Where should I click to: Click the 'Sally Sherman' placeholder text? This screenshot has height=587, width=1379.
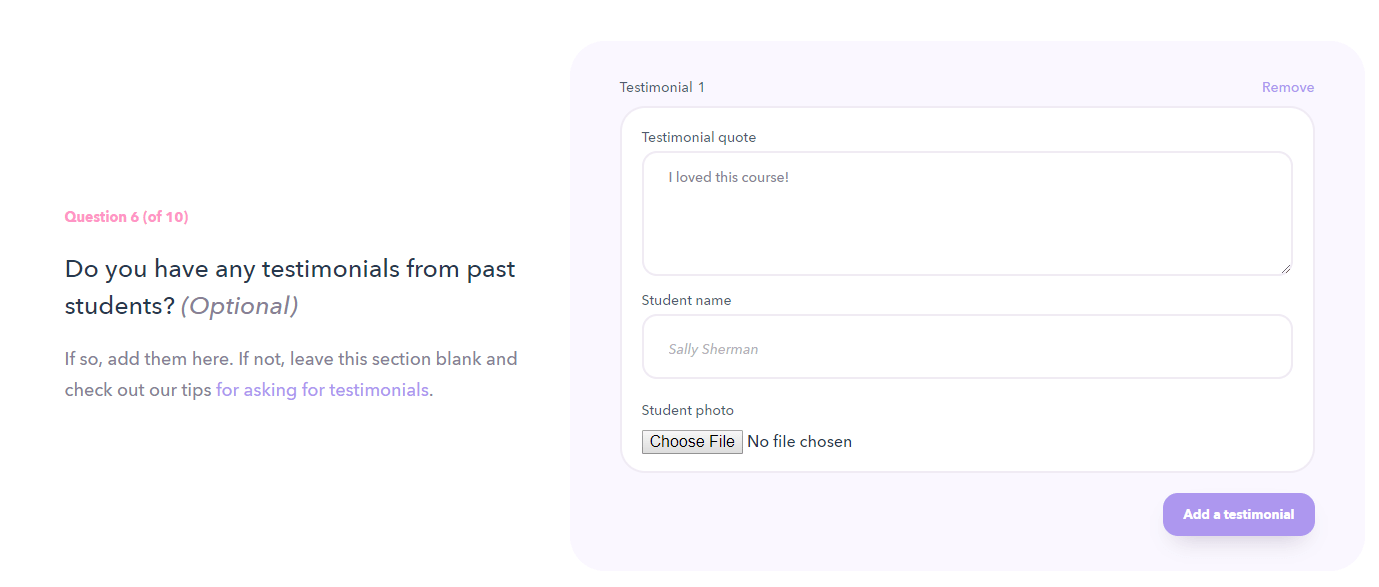713,350
